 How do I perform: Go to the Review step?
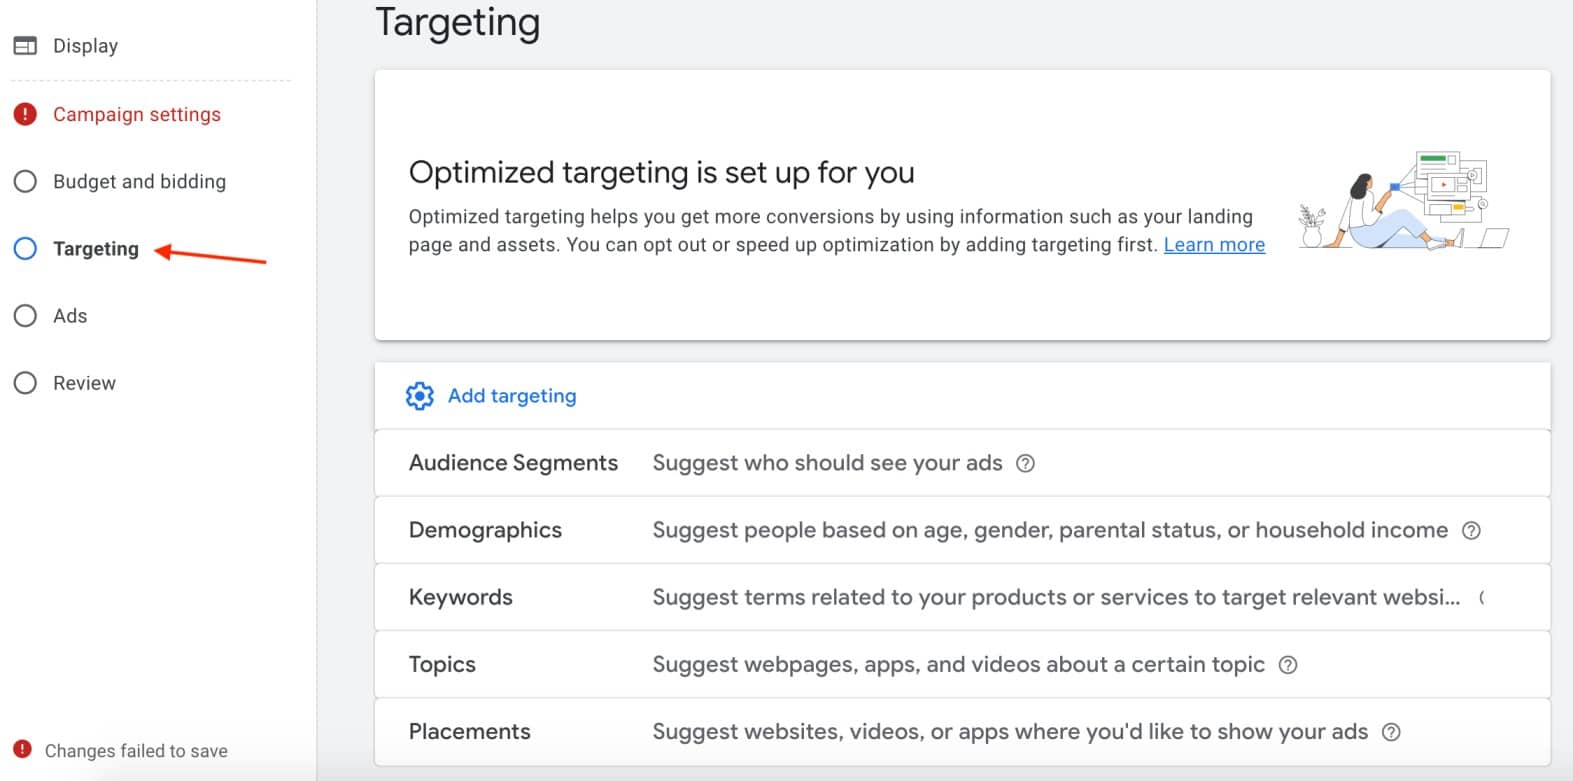click(84, 383)
